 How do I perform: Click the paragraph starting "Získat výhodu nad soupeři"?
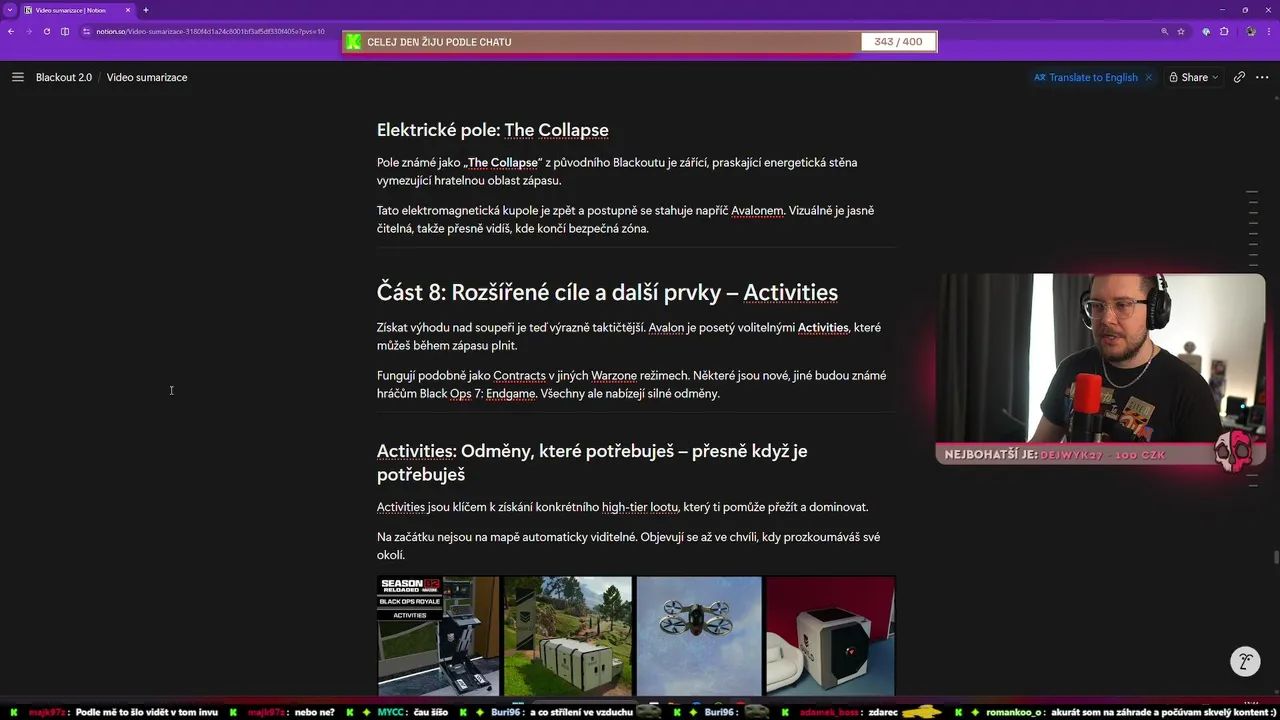628,336
